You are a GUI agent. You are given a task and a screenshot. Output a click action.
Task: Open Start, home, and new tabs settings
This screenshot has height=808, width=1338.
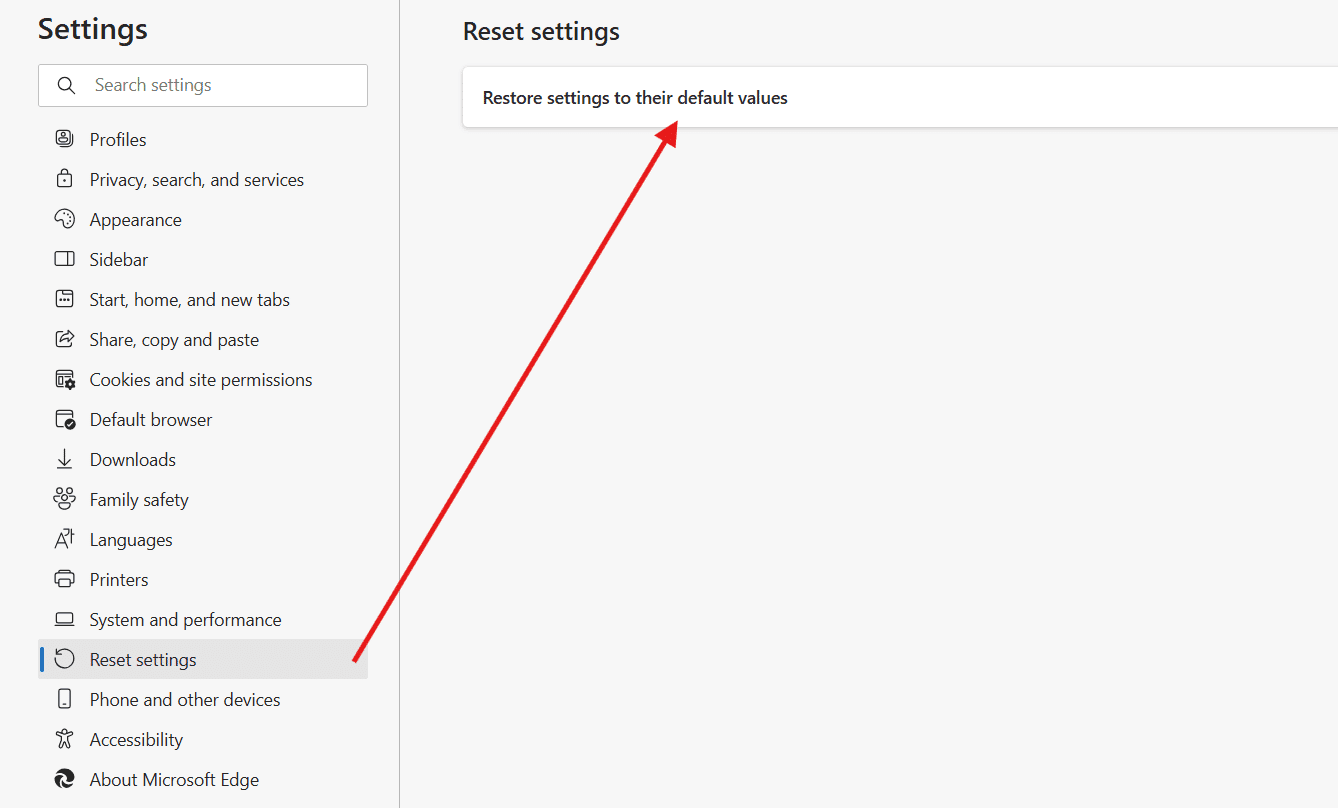pyautogui.click(x=189, y=300)
